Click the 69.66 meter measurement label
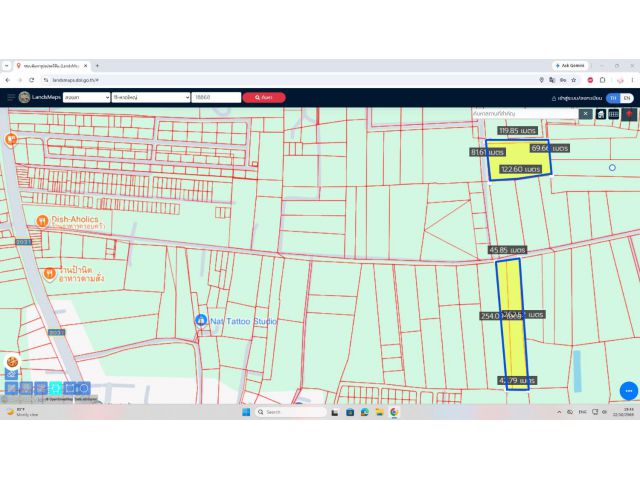Screen dimensions: 640x480 point(550,148)
